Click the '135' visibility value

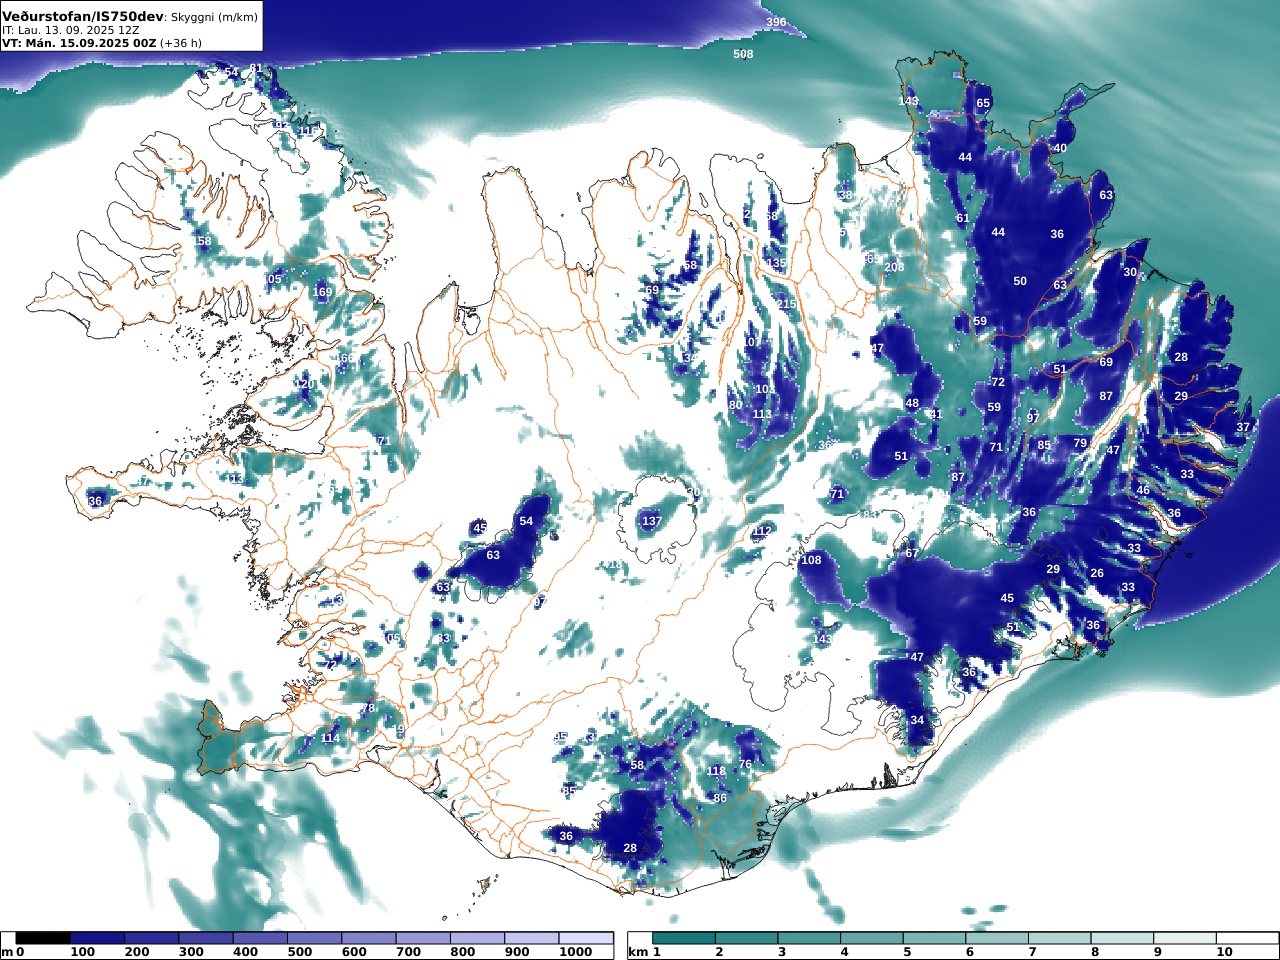(x=776, y=264)
